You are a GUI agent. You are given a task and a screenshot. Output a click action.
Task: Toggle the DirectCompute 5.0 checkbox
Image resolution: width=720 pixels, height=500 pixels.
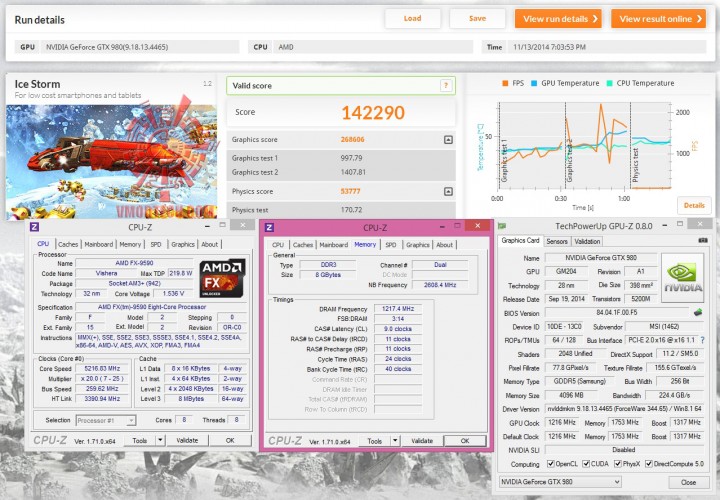[x=648, y=464]
